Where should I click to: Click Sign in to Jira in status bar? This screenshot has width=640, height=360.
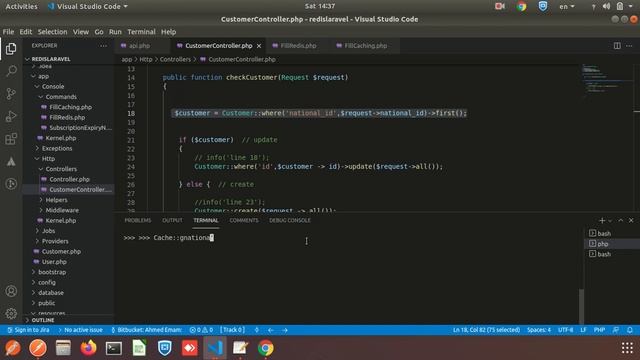[x=28, y=330]
